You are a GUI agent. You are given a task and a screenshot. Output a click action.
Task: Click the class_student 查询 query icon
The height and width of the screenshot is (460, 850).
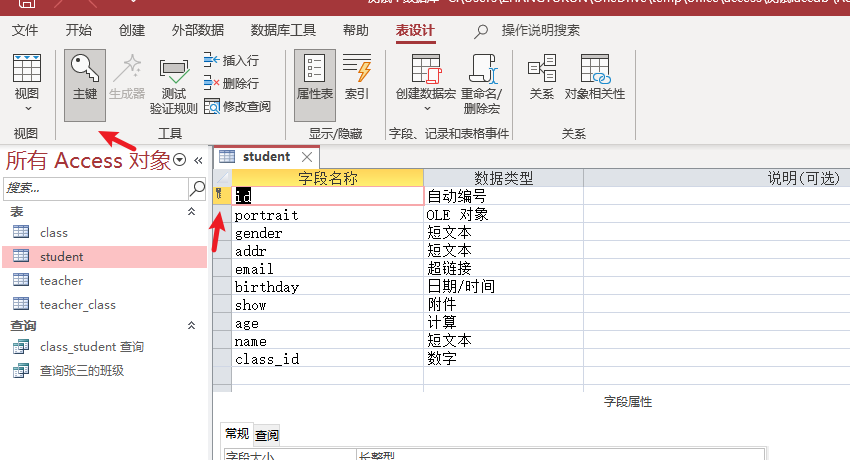pos(21,346)
